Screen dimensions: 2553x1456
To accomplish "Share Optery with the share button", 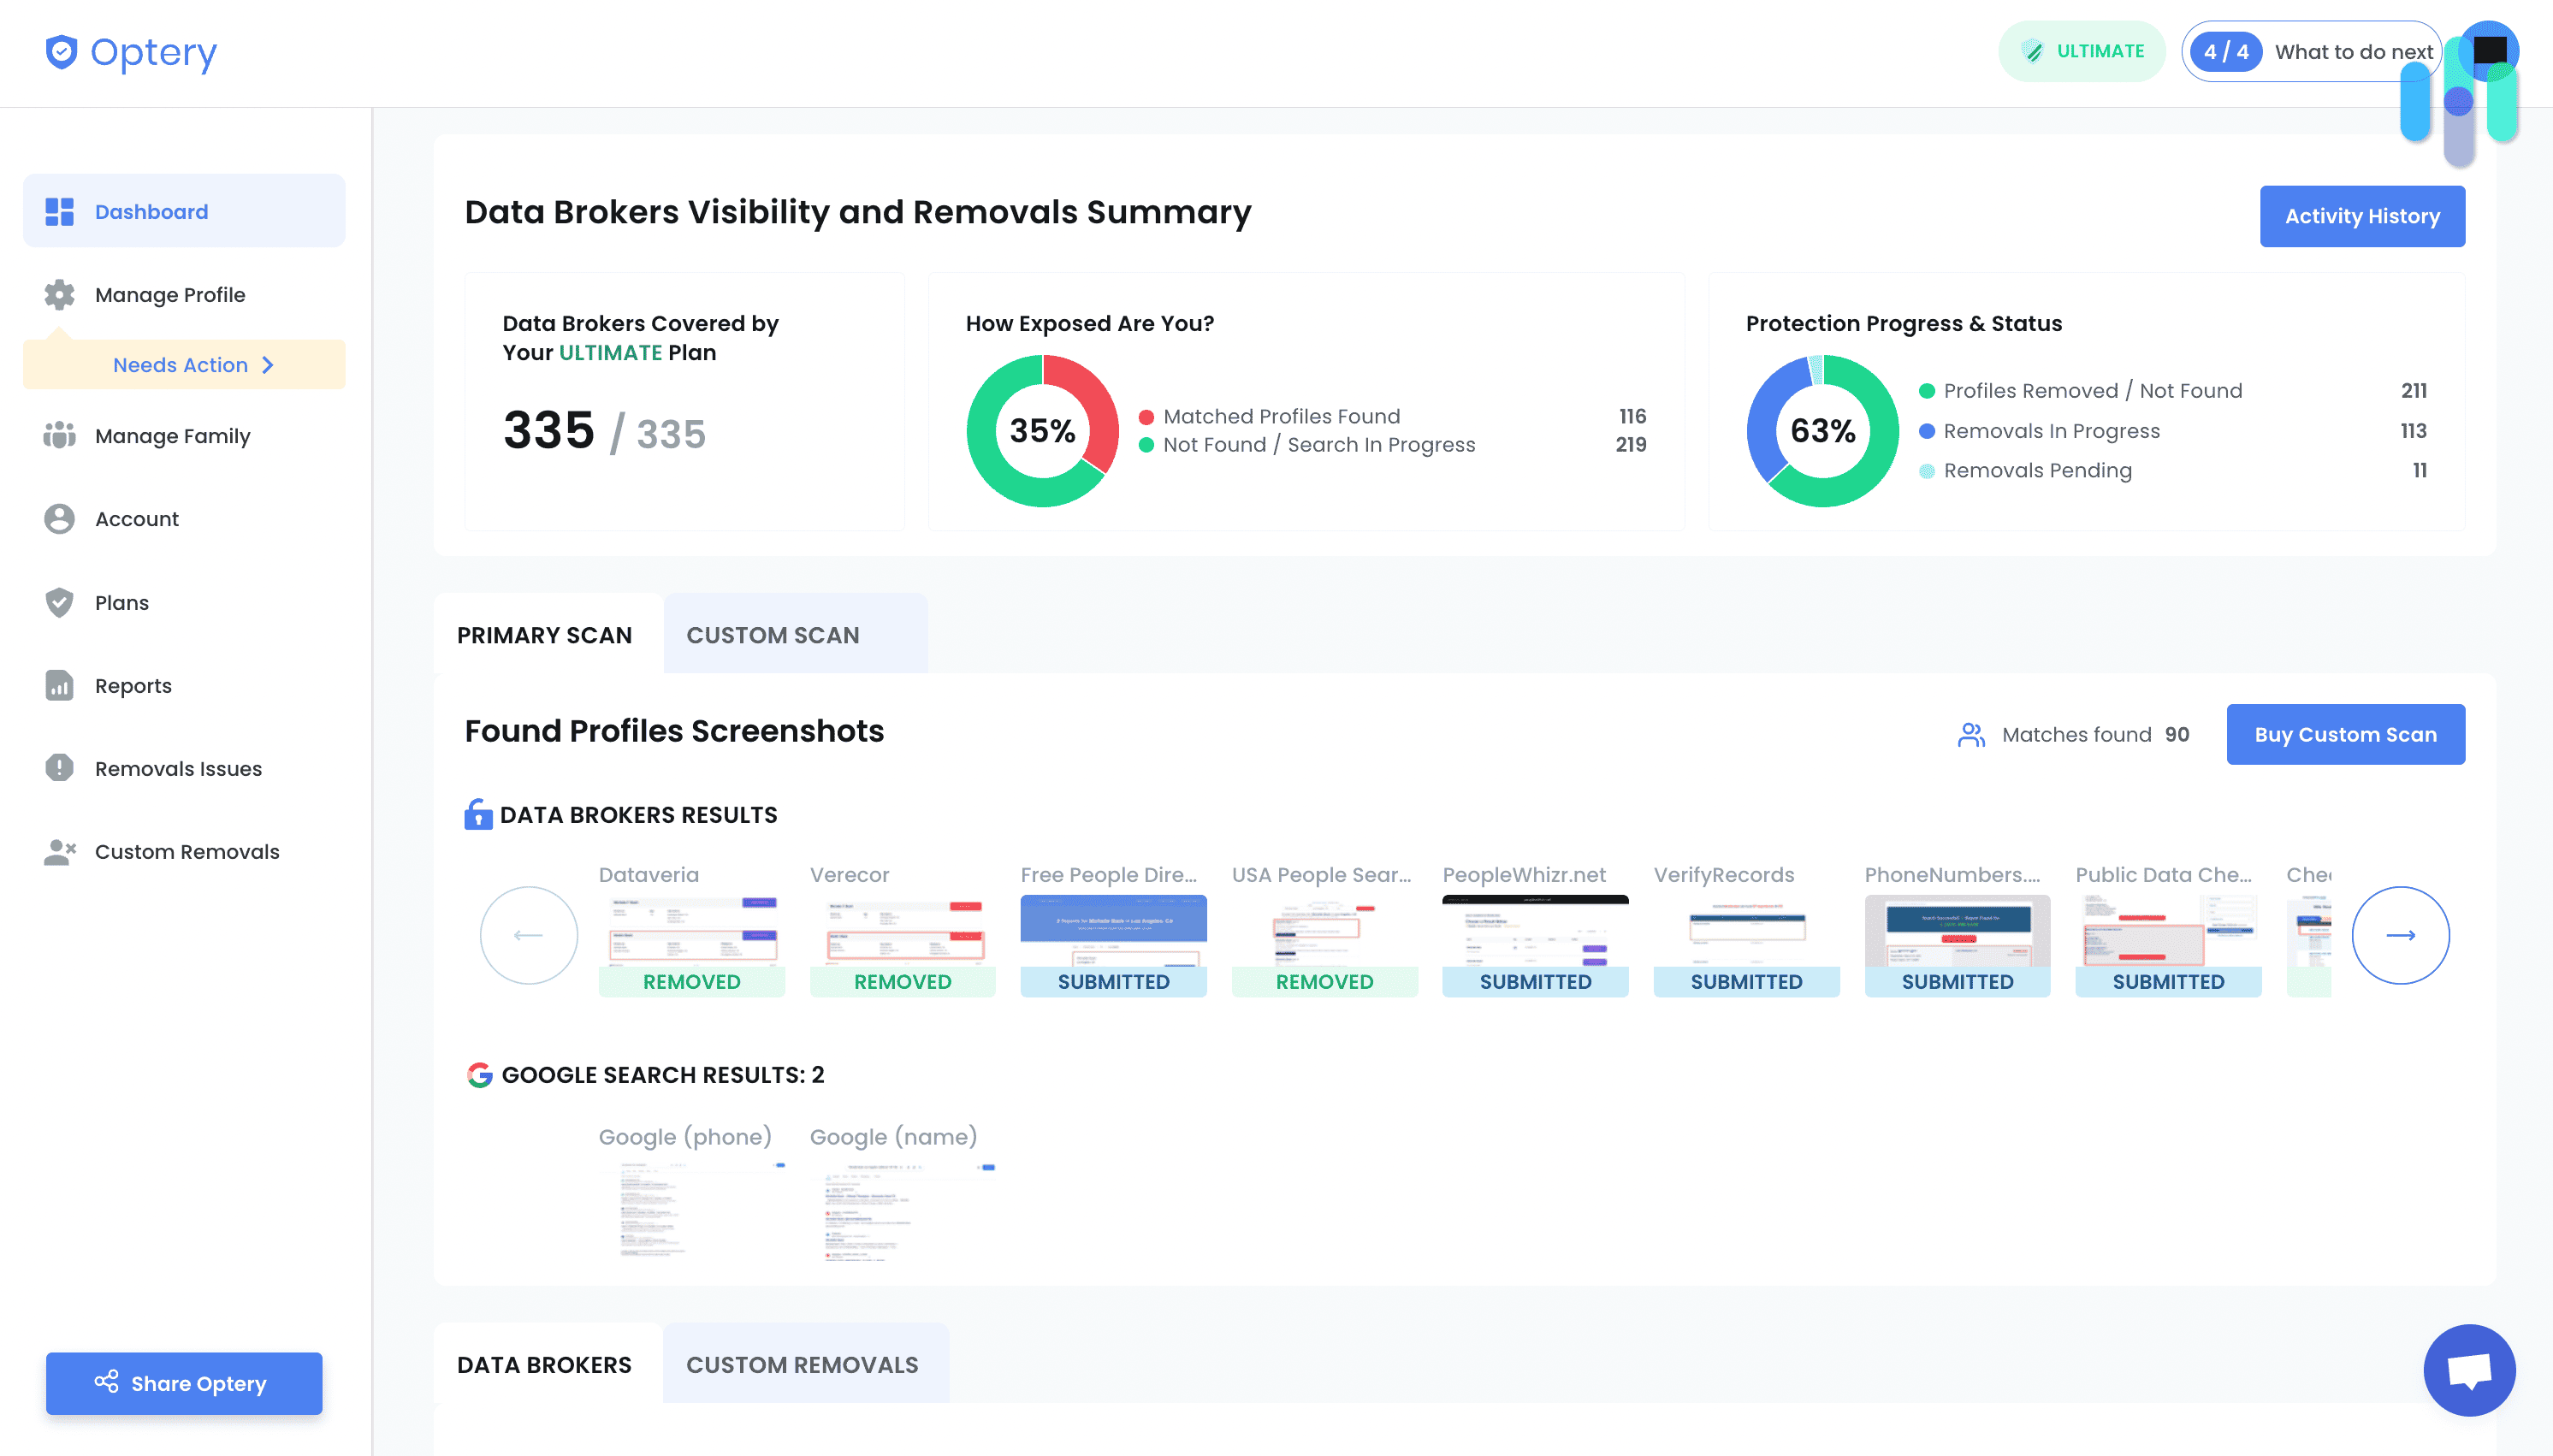I will (x=184, y=1383).
